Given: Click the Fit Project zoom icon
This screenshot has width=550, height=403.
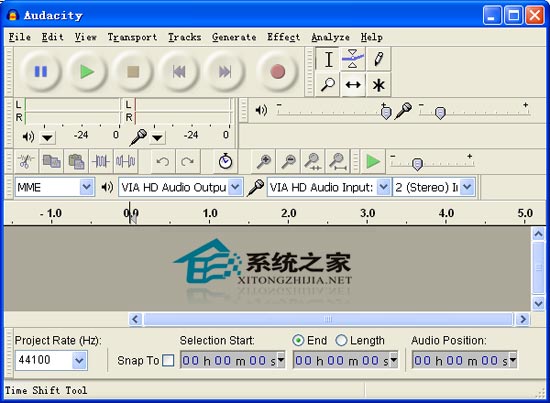Looking at the screenshot, I should point(337,162).
